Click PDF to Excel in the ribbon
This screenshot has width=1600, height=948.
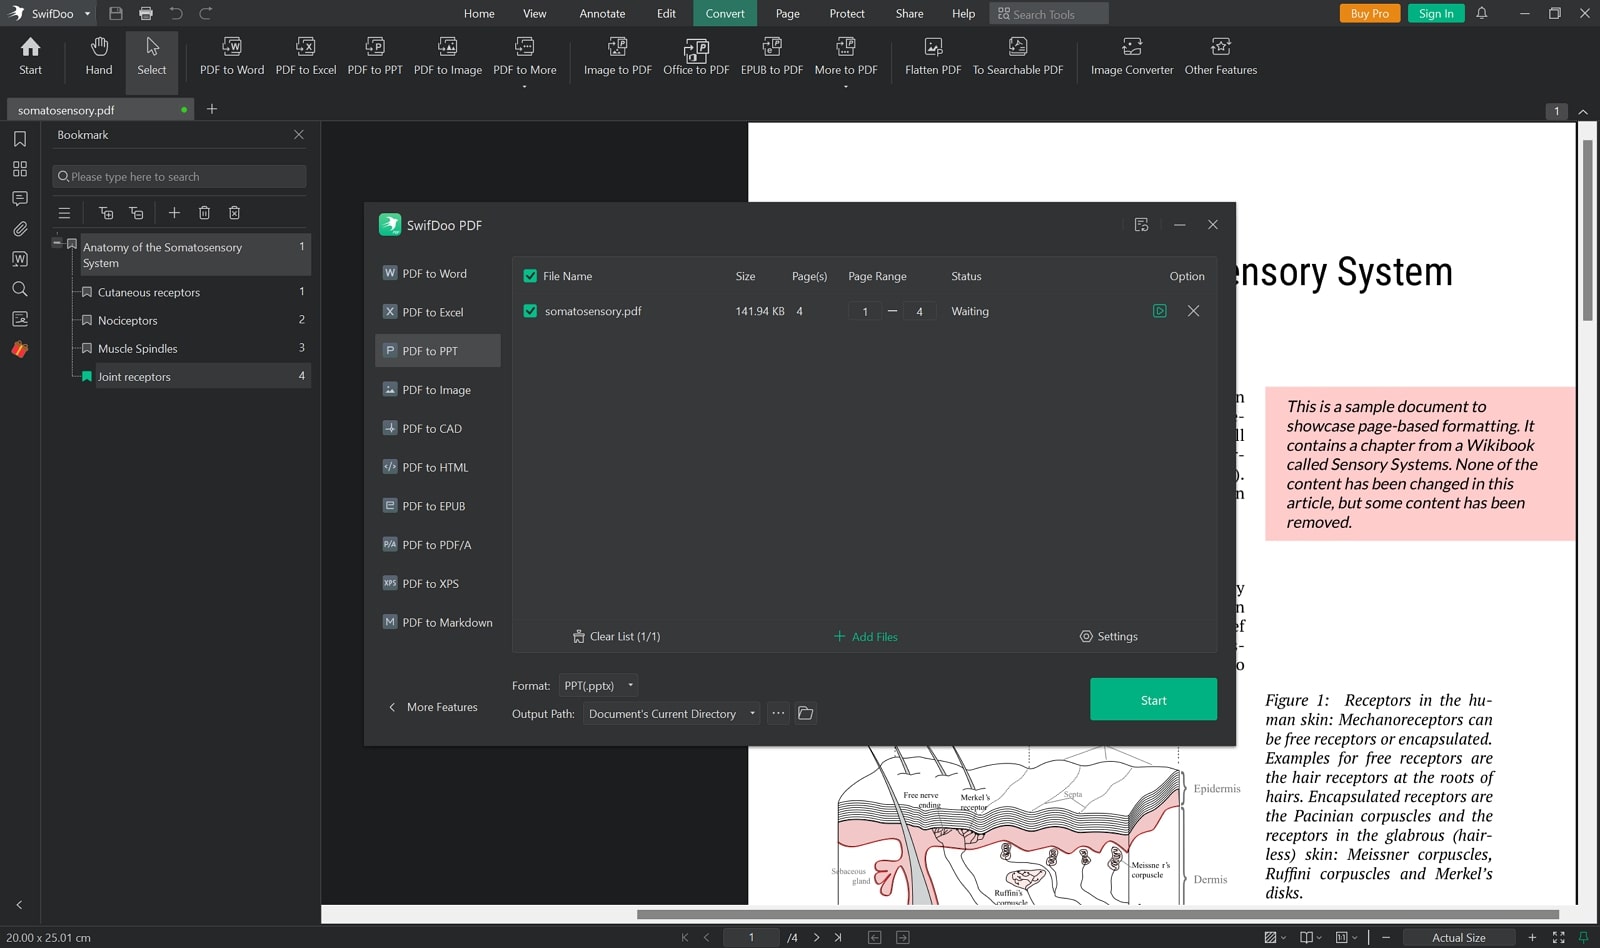point(306,57)
